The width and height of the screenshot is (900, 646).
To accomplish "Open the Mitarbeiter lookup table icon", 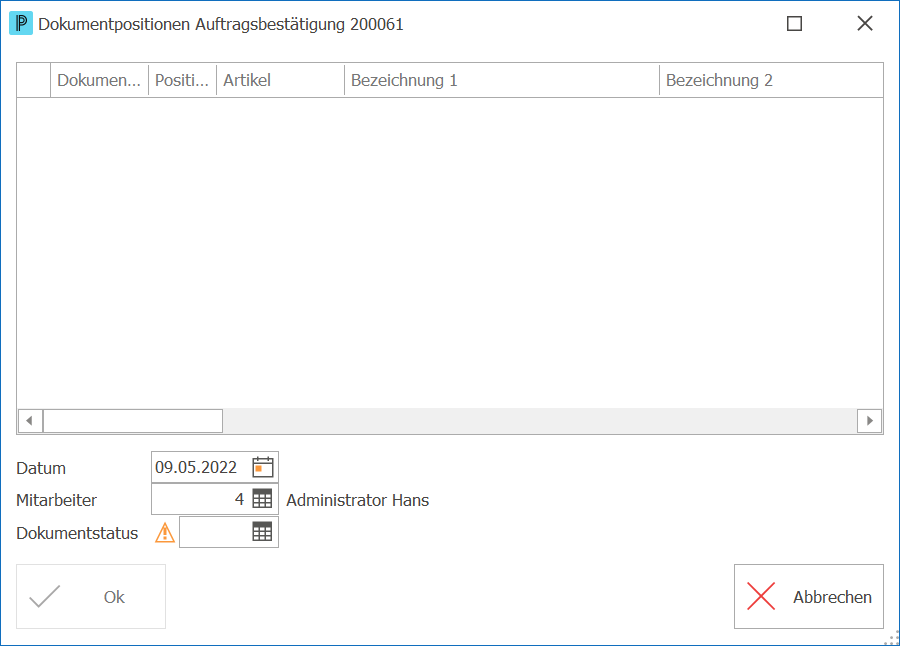I will coord(262,499).
